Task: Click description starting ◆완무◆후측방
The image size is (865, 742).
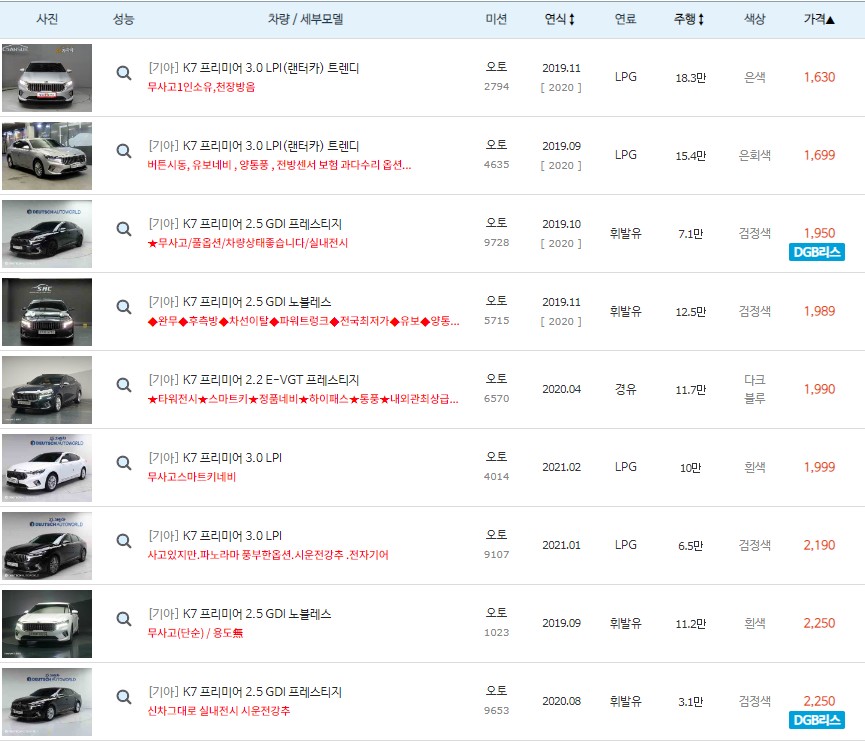Action: [x=303, y=321]
